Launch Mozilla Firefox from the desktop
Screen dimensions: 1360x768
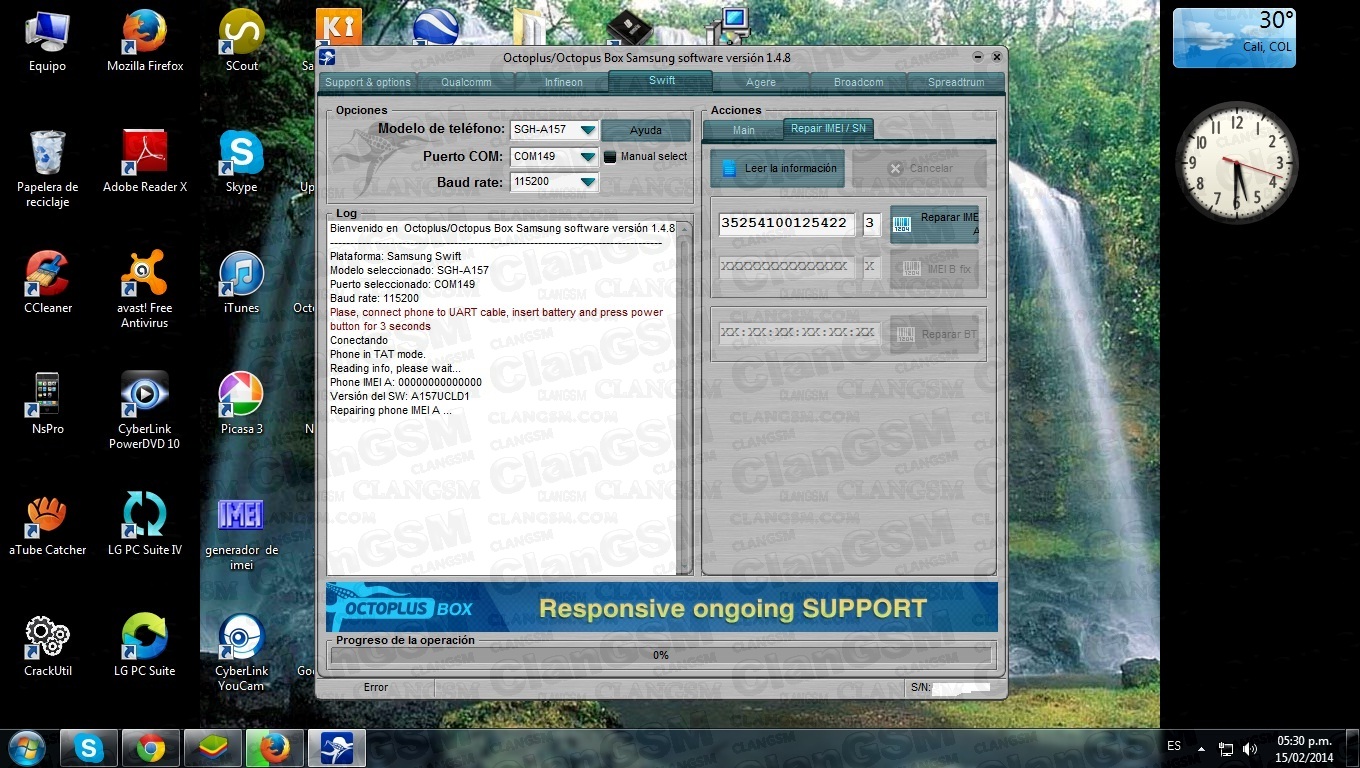tap(145, 42)
